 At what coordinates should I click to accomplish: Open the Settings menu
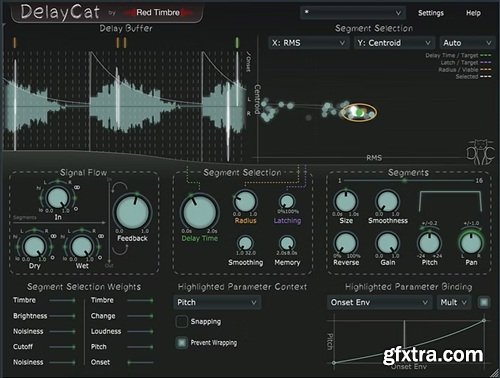tap(431, 13)
